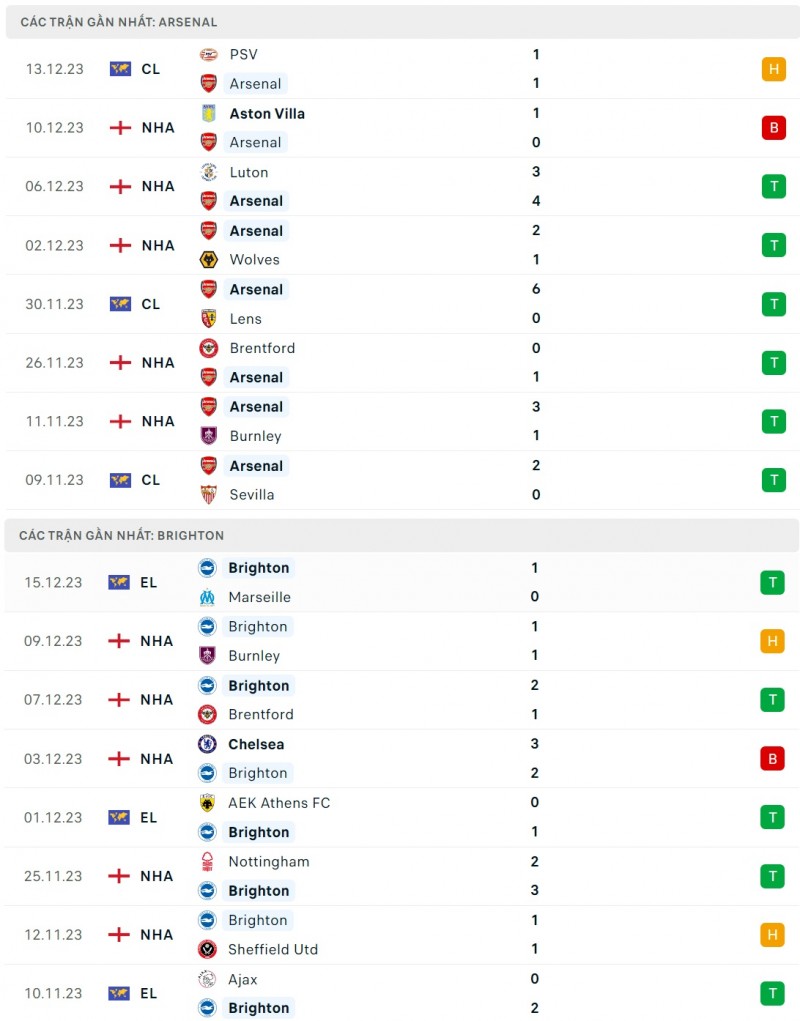Open the Marseille team name link
800x1021 pixels.
coord(259,597)
